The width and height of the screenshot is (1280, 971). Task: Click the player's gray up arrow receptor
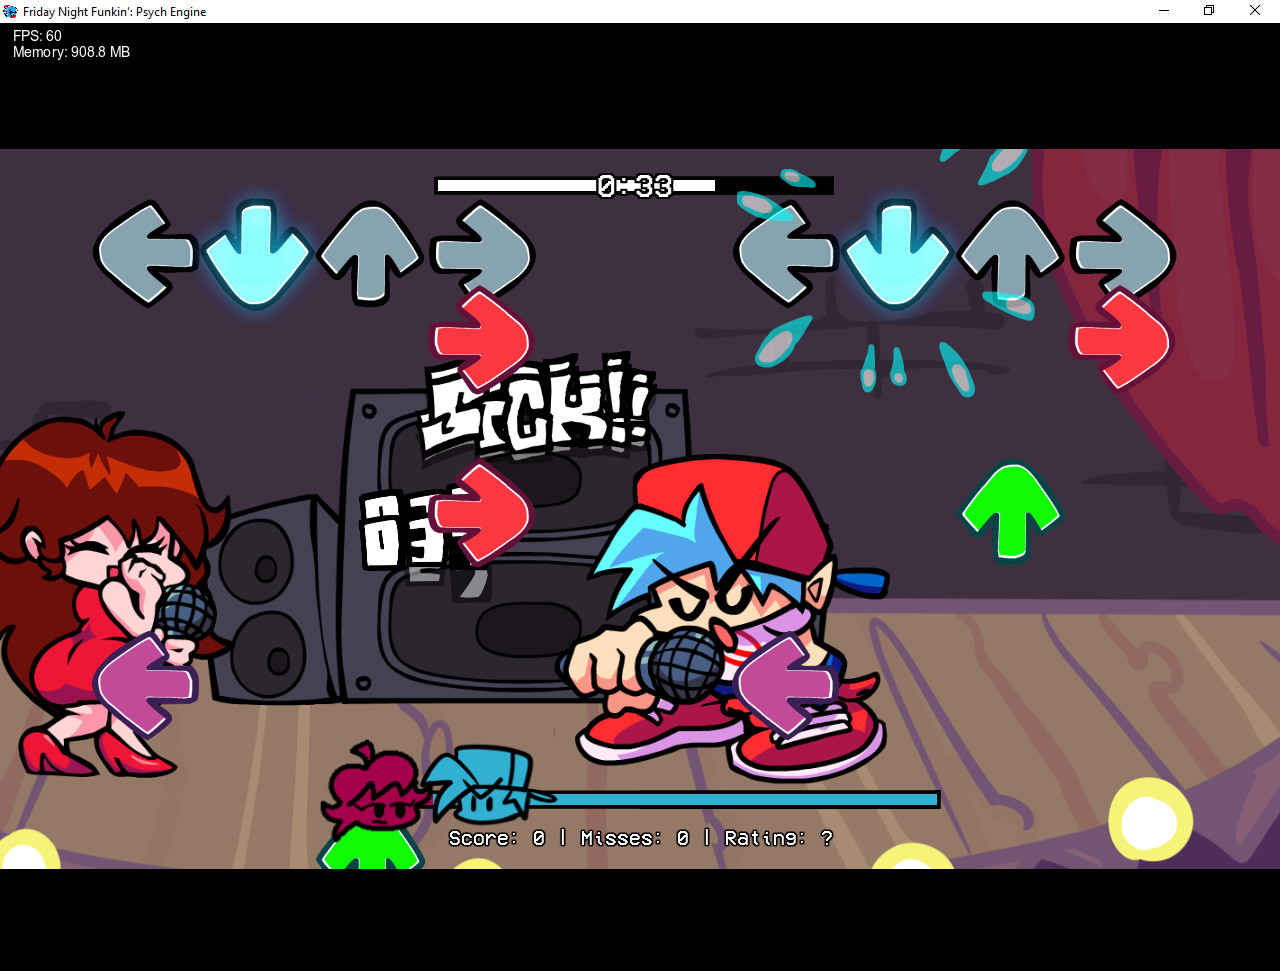(1010, 253)
